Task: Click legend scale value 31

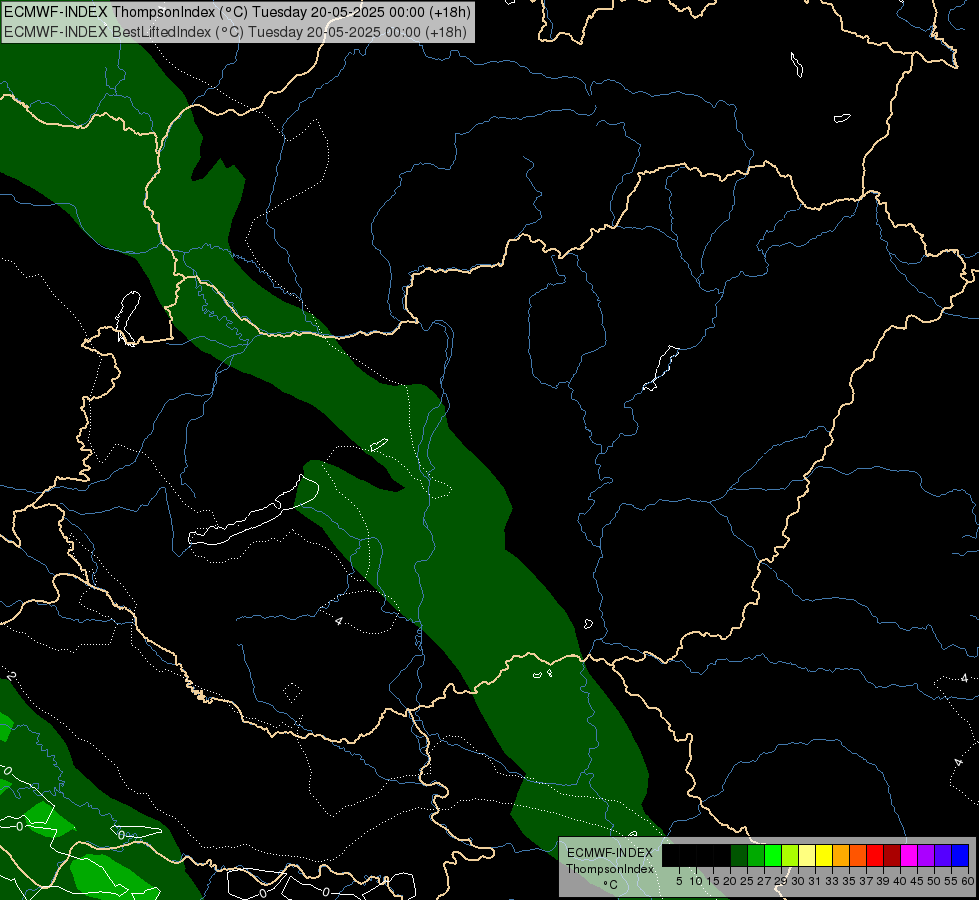Action: (x=815, y=881)
